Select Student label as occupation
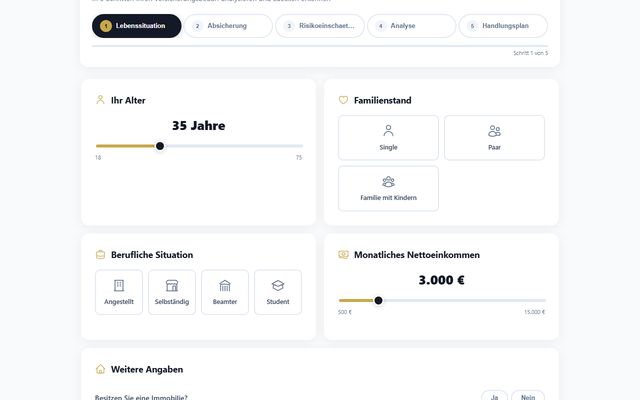 pyautogui.click(x=278, y=302)
